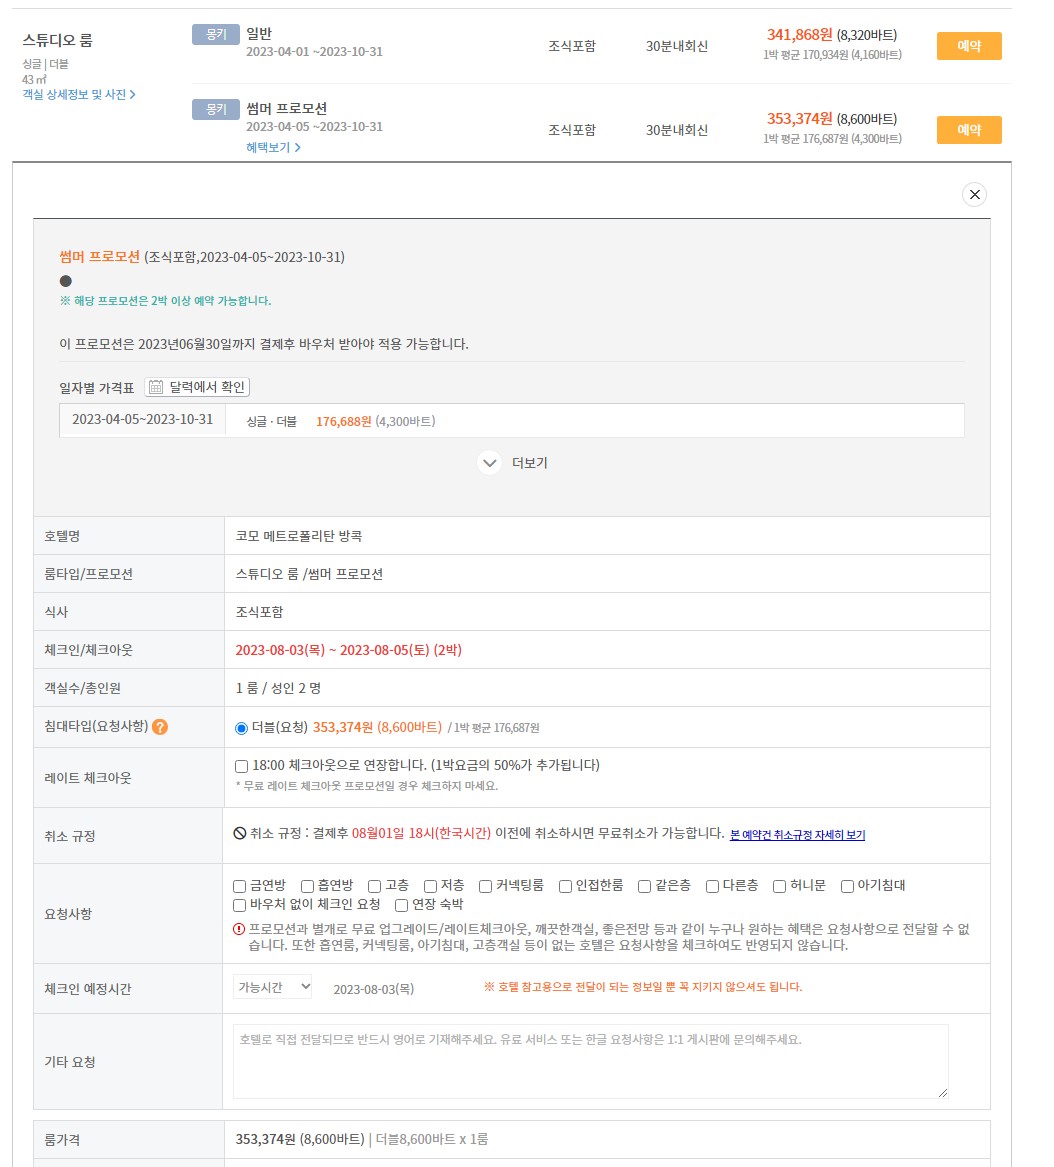Check the 흡연방 request option
Viewport: 1054px width, 1167px height.
pos(307,886)
